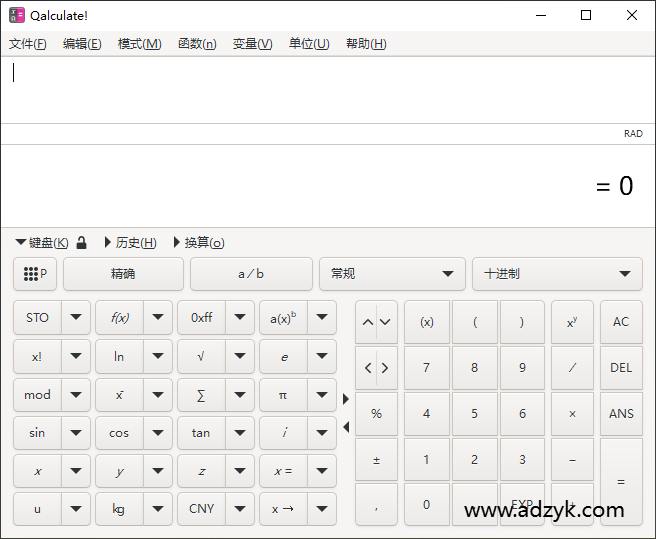656x539 pixels.
Task: Open the 常规 display mode dropdown
Action: click(x=392, y=274)
